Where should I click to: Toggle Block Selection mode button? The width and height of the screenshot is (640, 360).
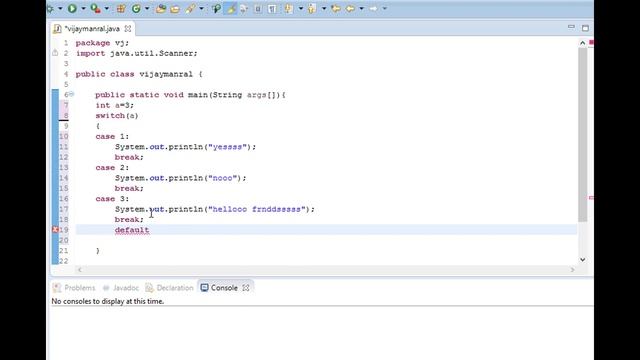(x=258, y=8)
